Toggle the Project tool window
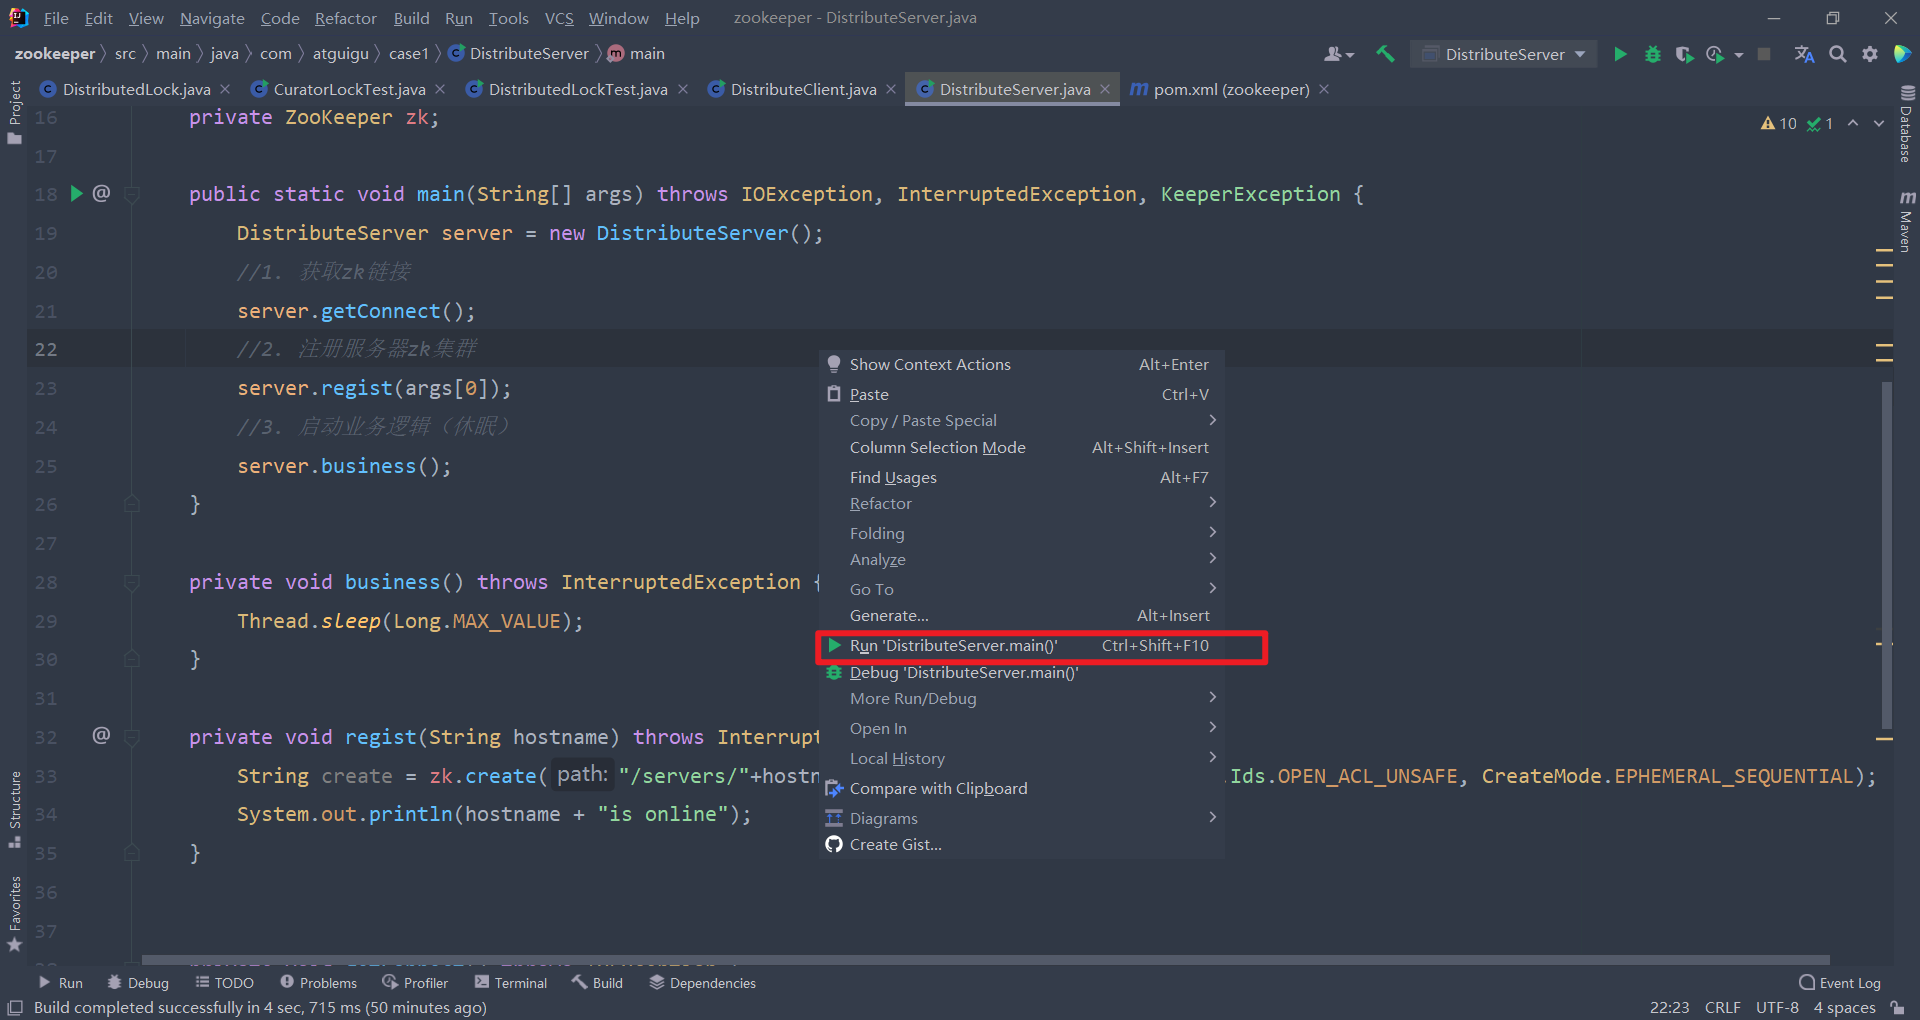The height and width of the screenshot is (1020, 1920). (x=14, y=111)
